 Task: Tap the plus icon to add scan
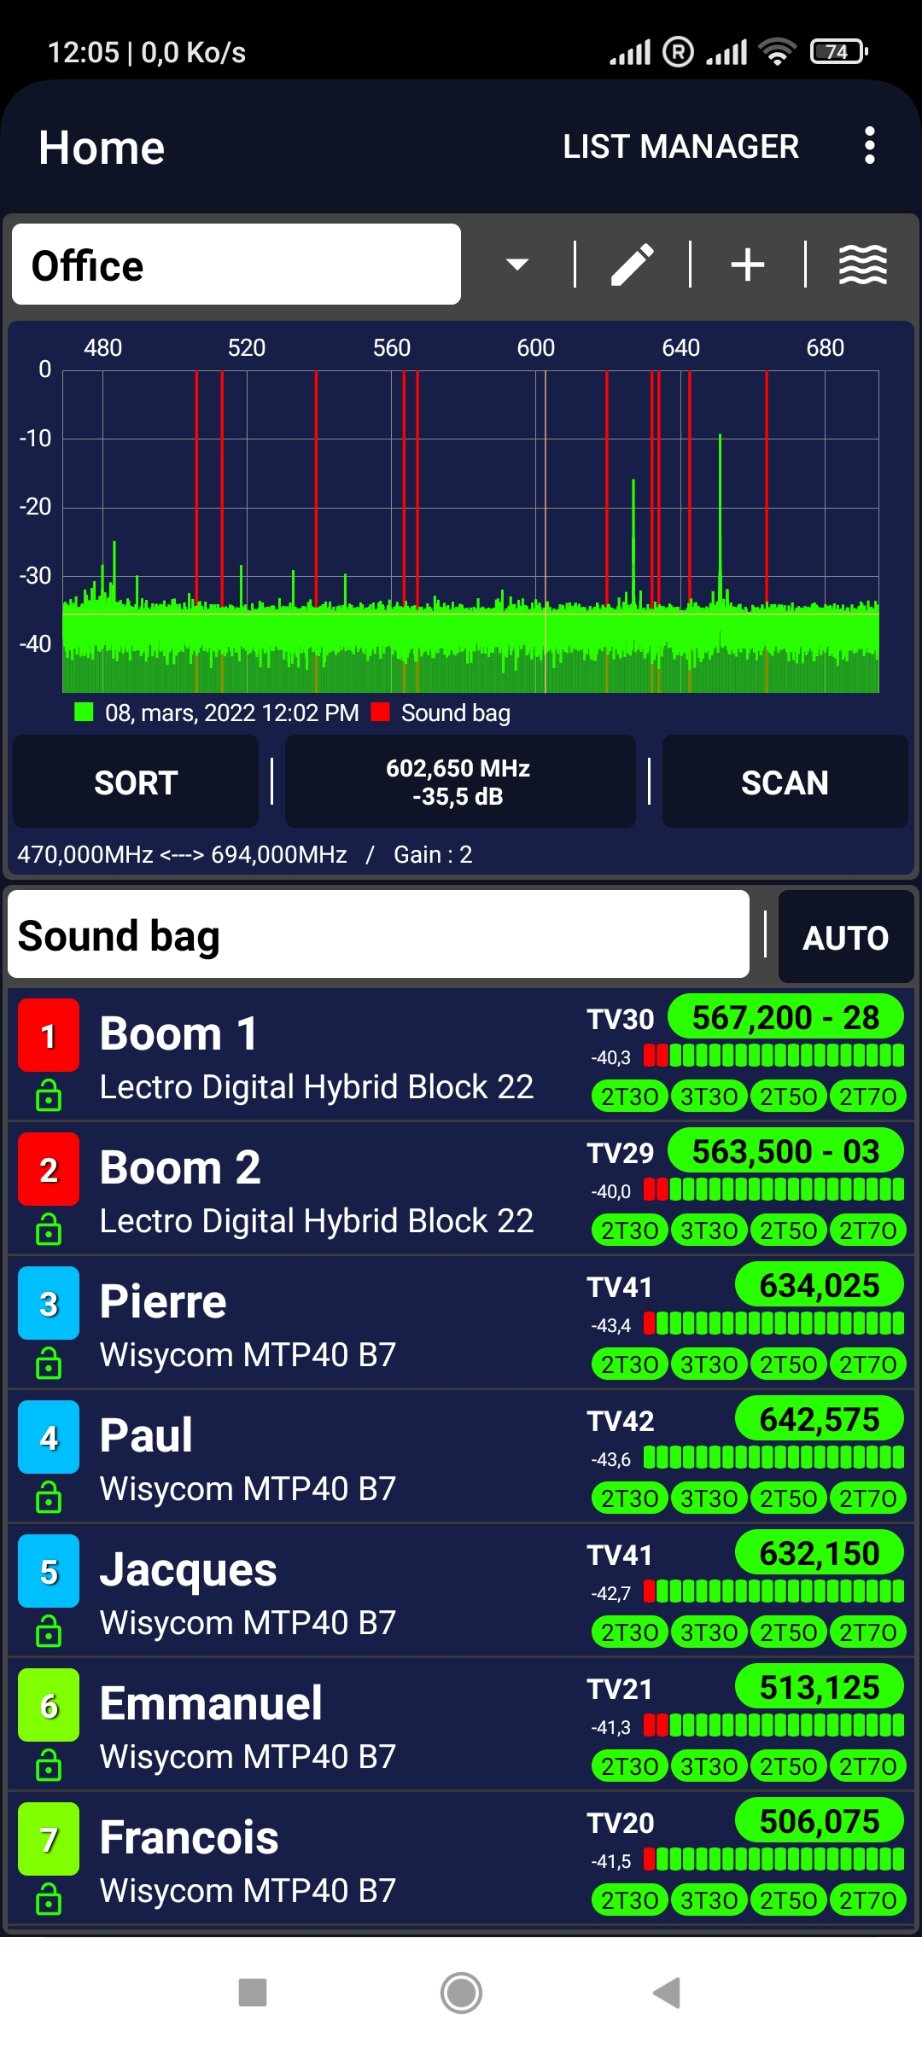click(747, 265)
